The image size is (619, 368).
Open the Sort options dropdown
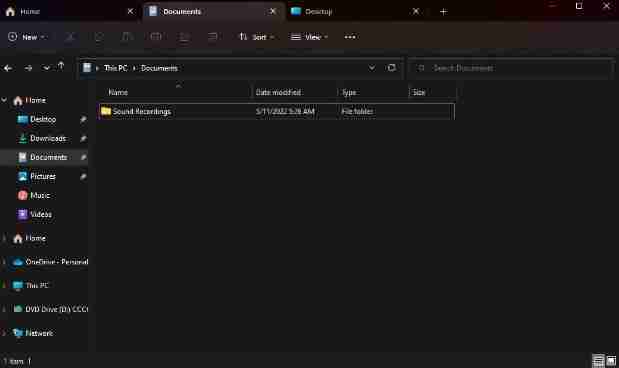[257, 37]
